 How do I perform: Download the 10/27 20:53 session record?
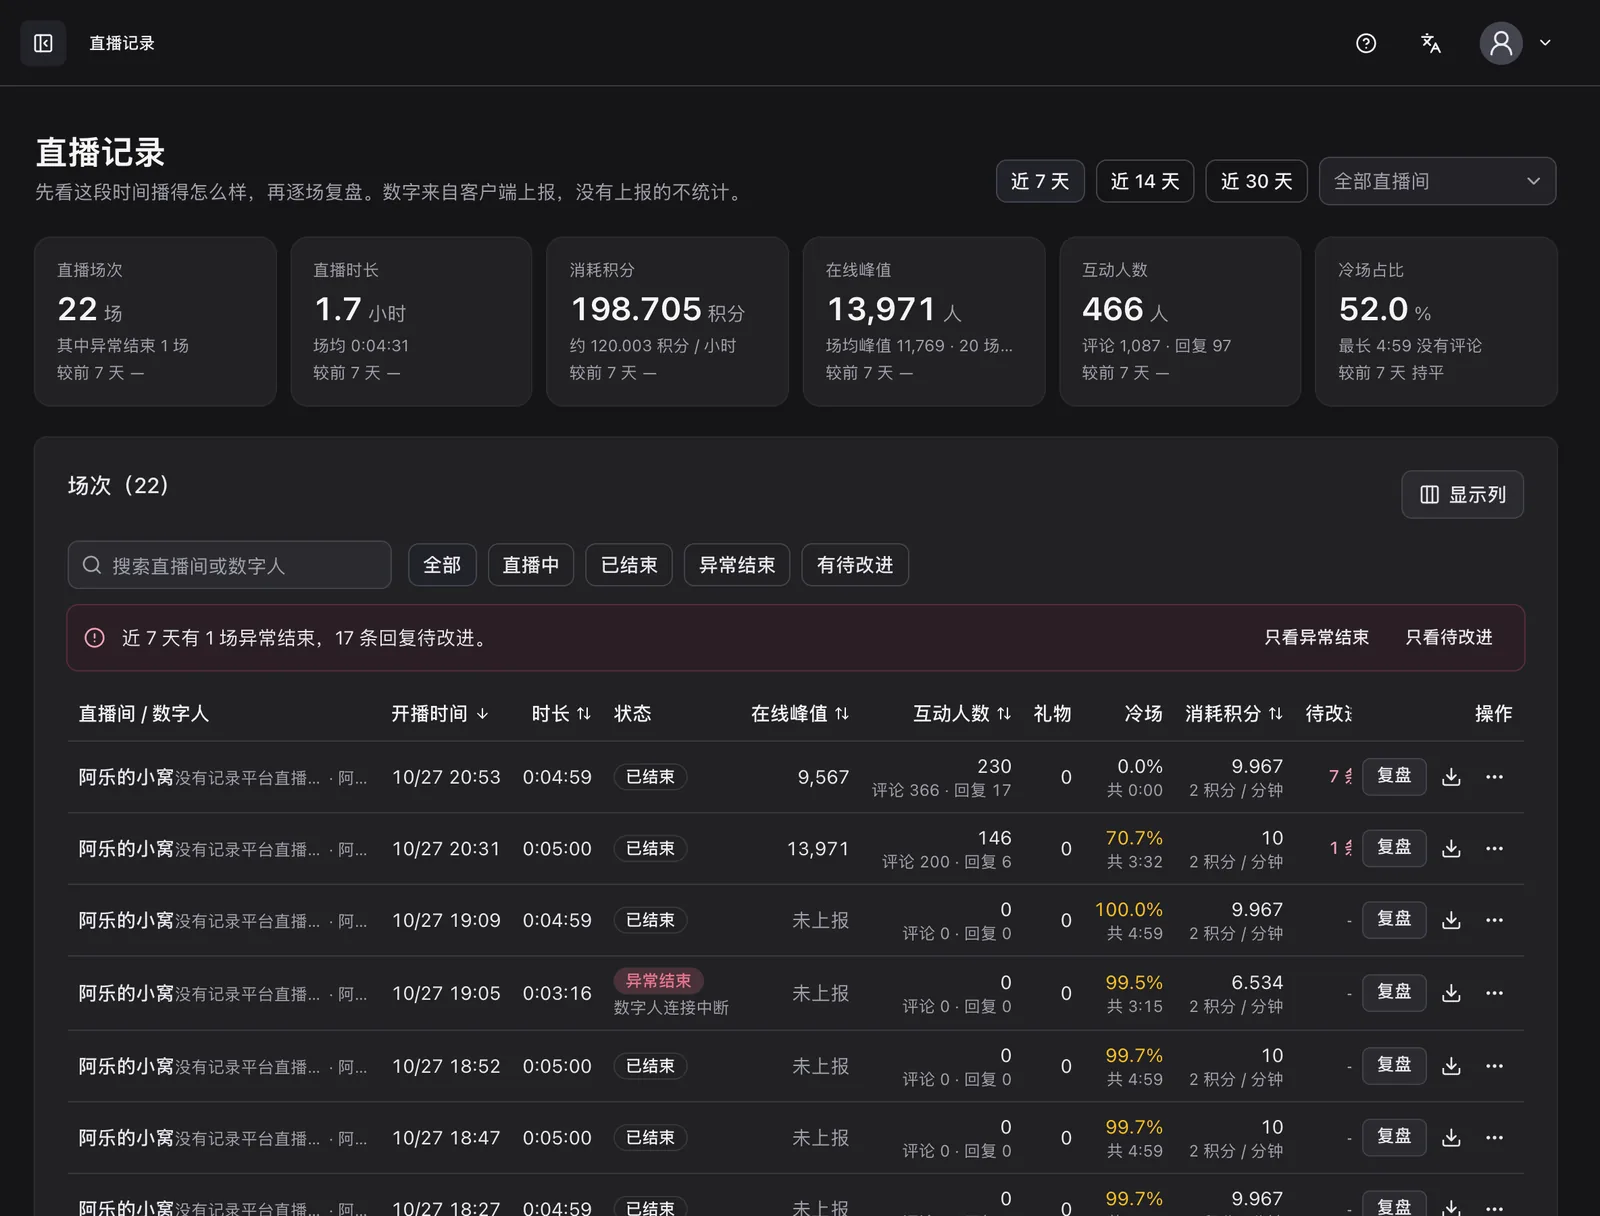coord(1451,777)
